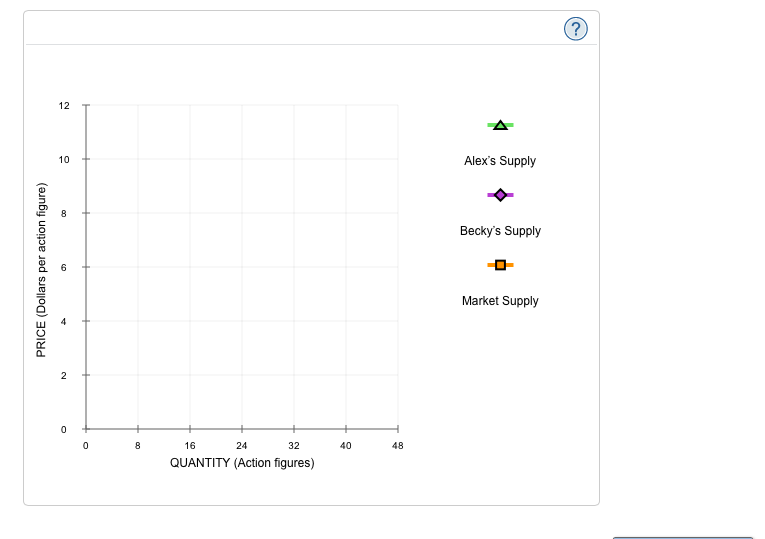The height and width of the screenshot is (539, 765).
Task: Click graph at quantity 32, price 4
Action: [x=293, y=321]
